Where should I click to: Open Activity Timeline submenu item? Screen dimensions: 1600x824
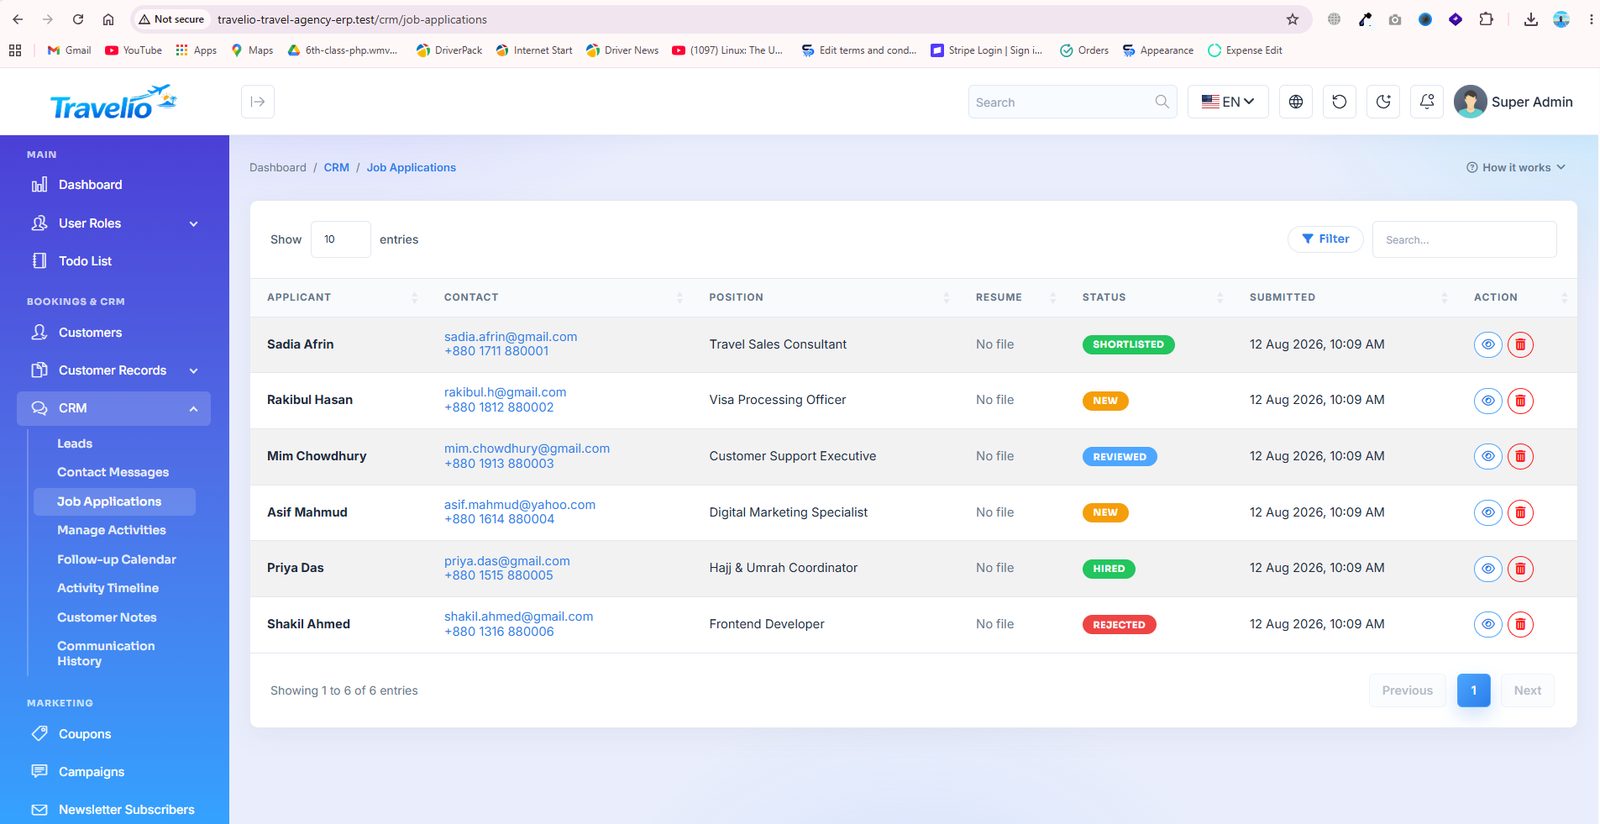pos(108,588)
